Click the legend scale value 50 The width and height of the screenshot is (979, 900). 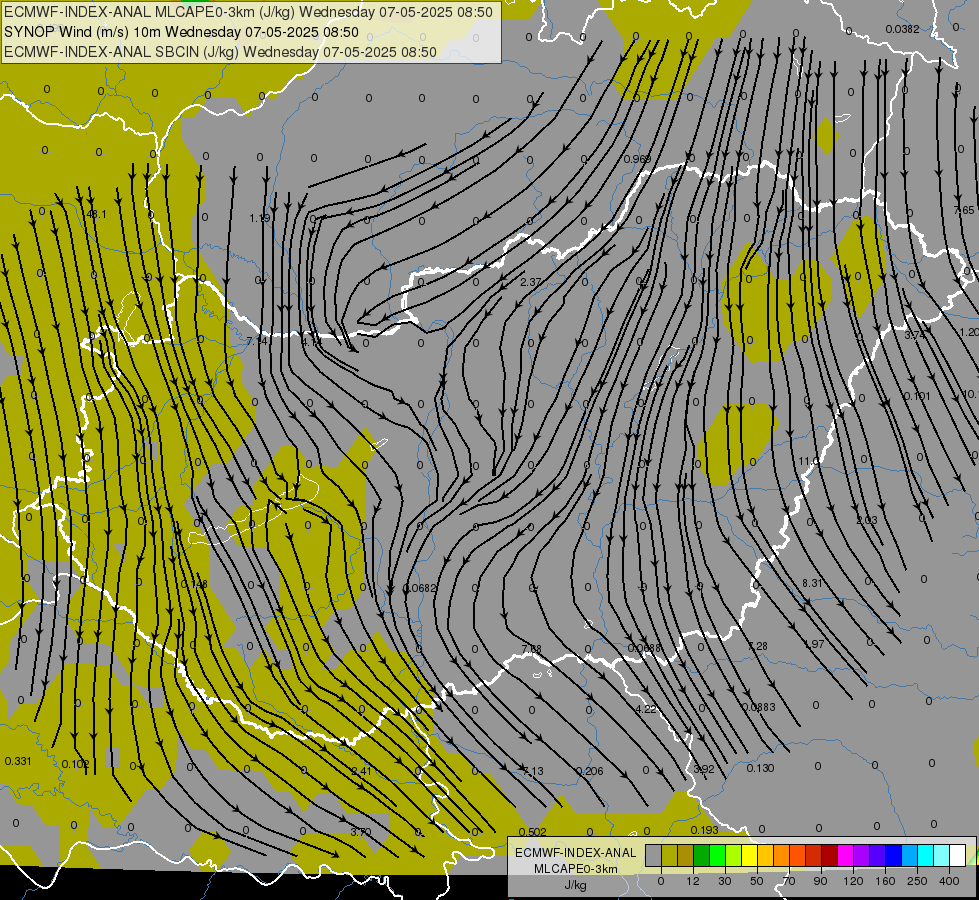(x=757, y=881)
